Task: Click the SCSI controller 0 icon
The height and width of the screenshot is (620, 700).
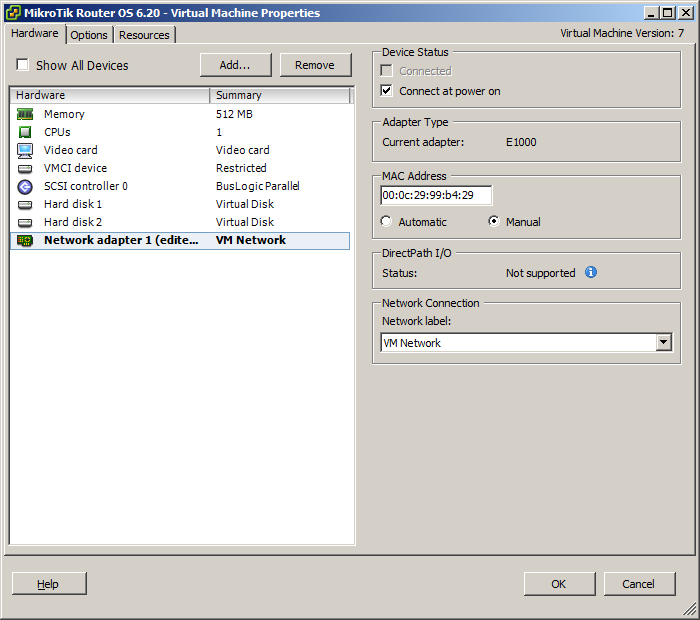Action: 25,187
